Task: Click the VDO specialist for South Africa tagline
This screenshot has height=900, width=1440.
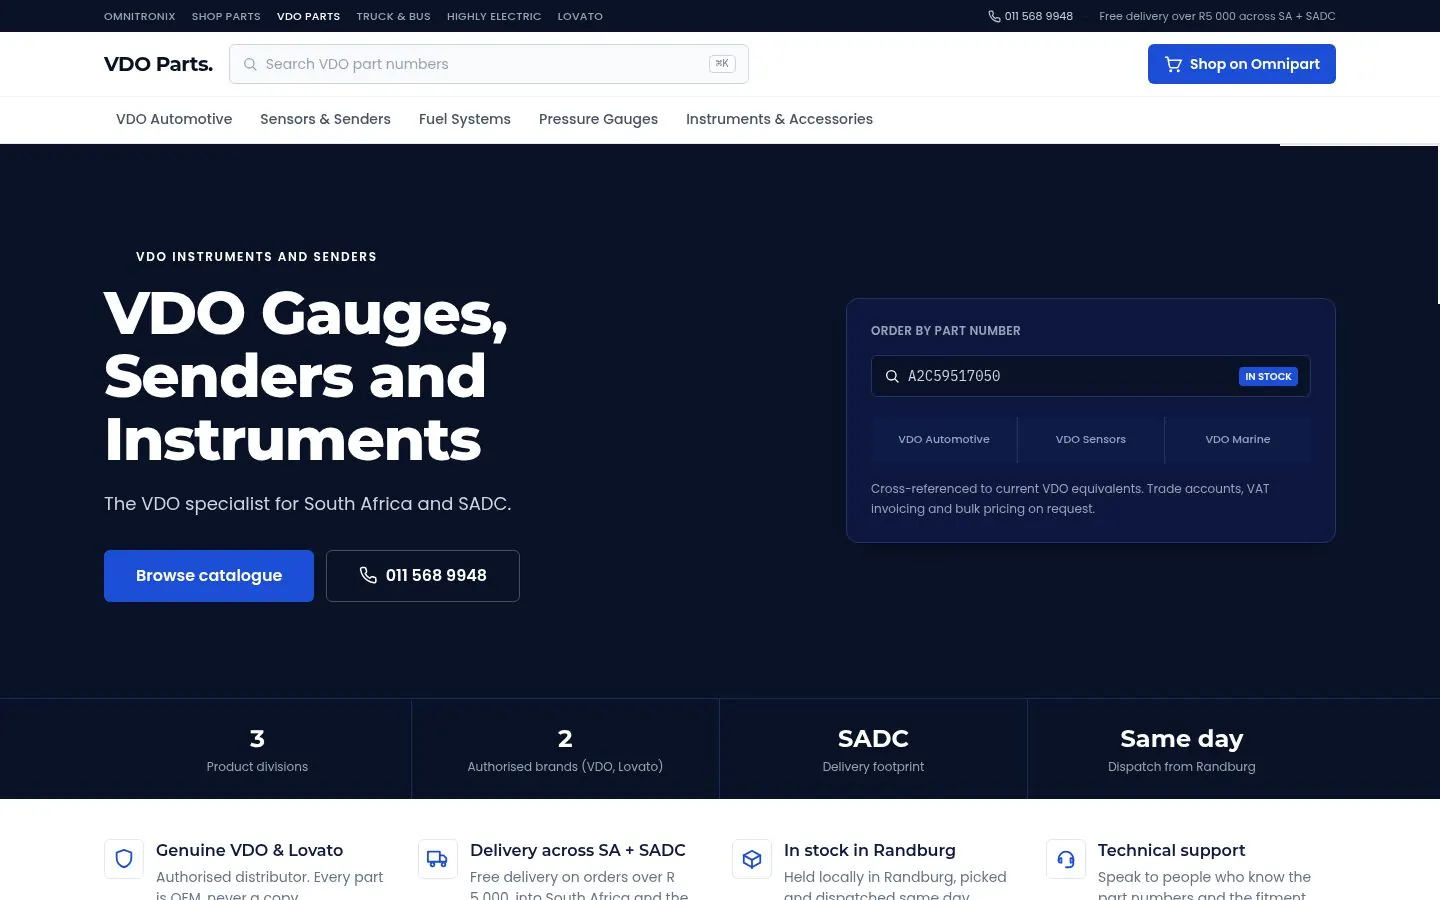Action: (x=308, y=504)
